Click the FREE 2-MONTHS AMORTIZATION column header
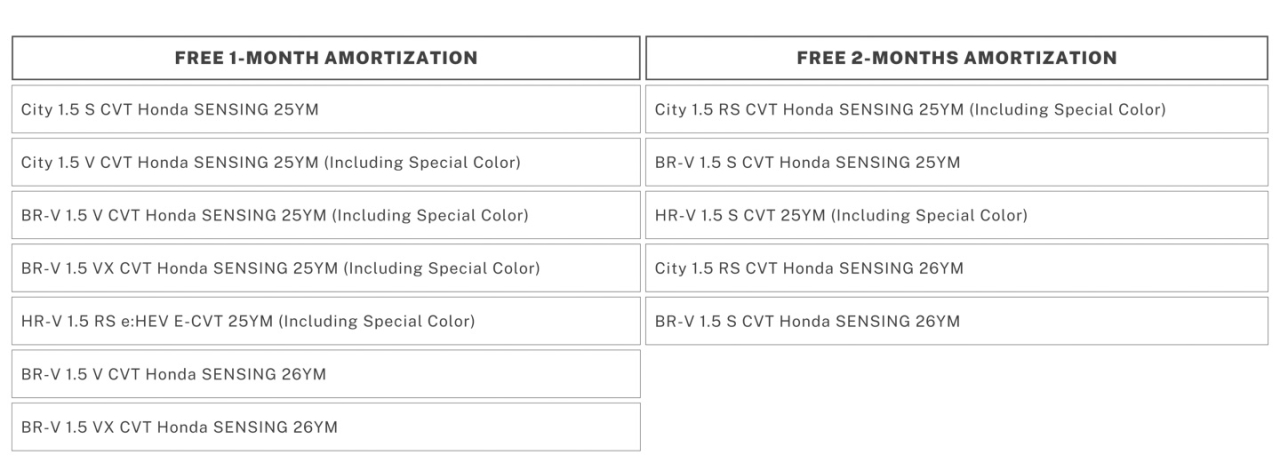This screenshot has height=471, width=1280. pos(957,58)
